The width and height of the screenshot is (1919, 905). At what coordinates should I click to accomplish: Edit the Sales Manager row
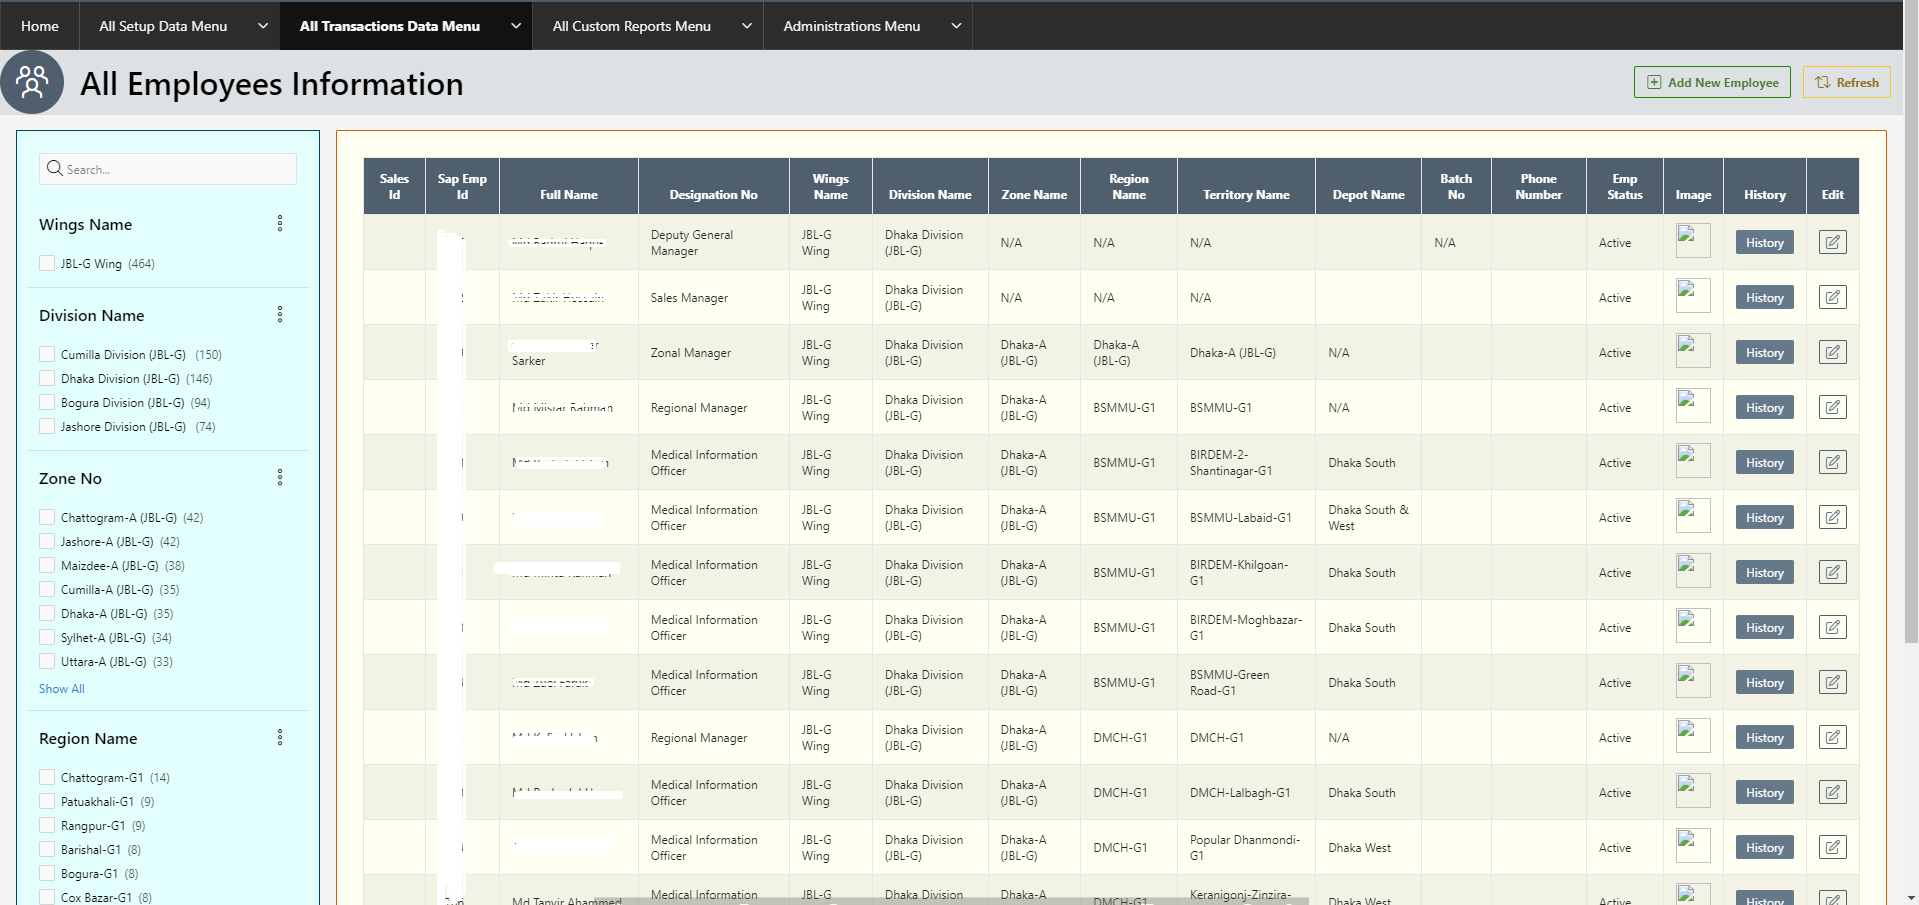pyautogui.click(x=1832, y=297)
